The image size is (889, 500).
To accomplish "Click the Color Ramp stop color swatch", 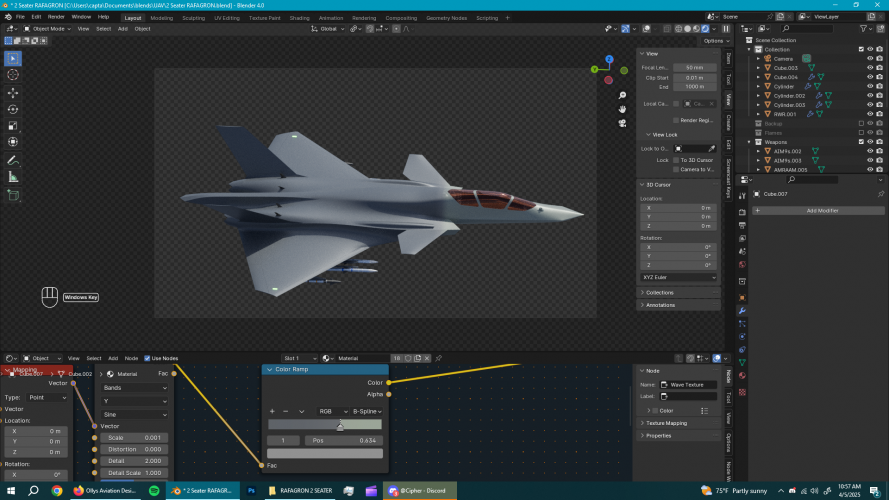I will point(325,454).
